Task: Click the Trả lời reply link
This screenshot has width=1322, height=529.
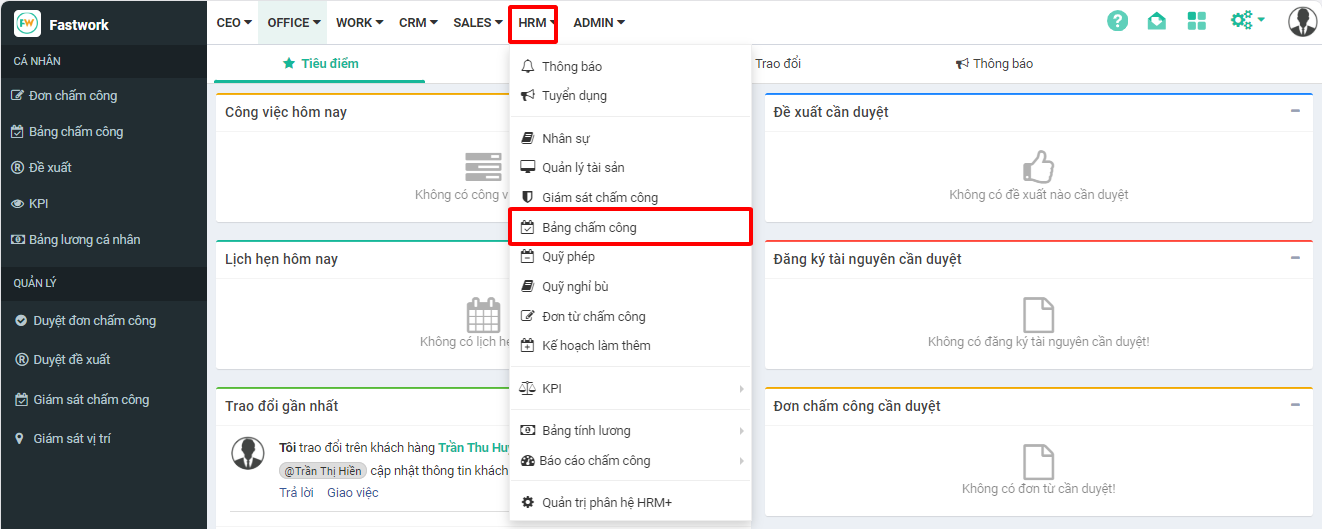Action: pyautogui.click(x=296, y=493)
